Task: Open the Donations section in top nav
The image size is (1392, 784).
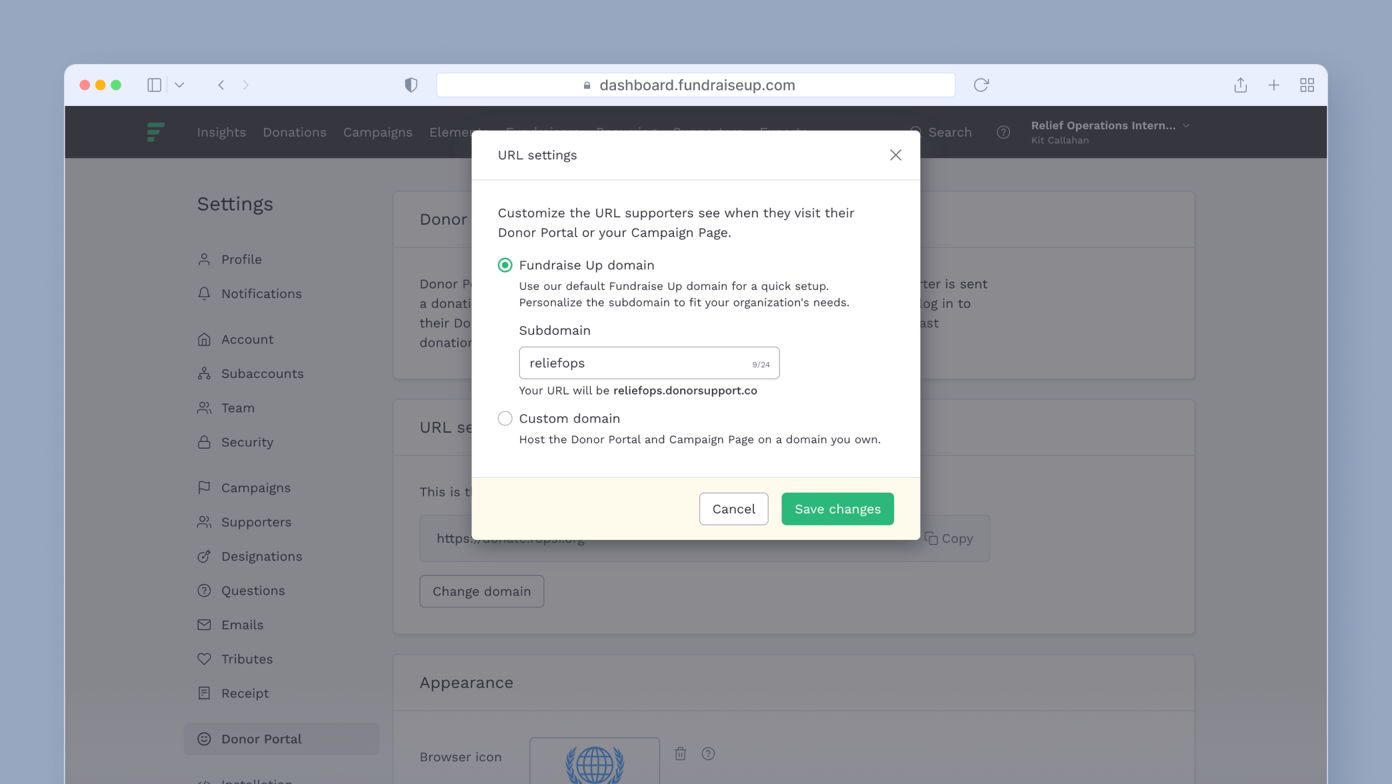Action: tap(294, 132)
